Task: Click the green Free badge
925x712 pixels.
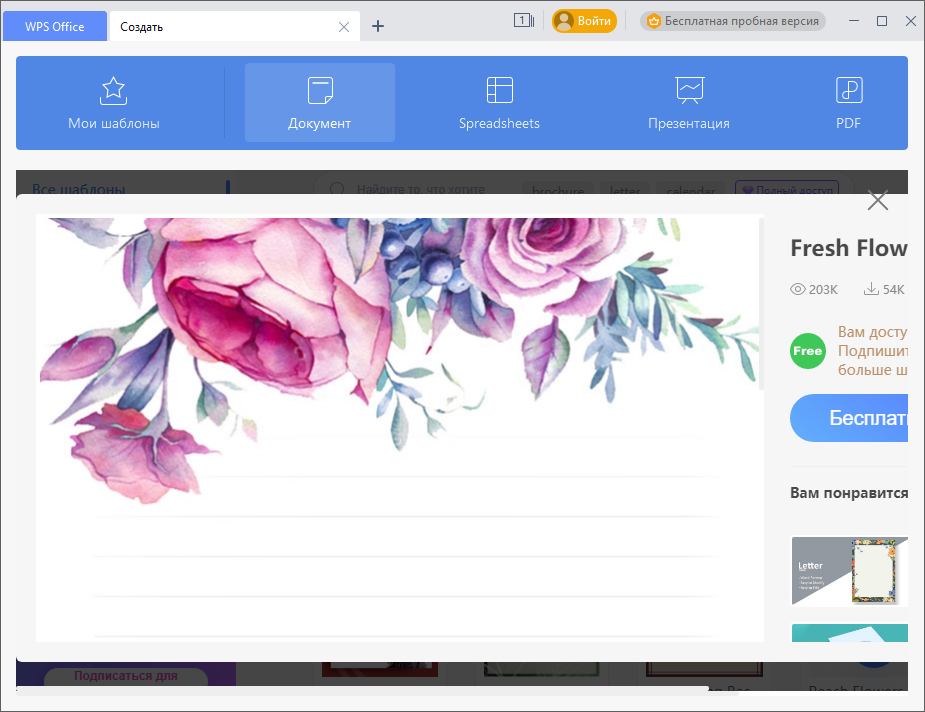Action: coord(808,351)
